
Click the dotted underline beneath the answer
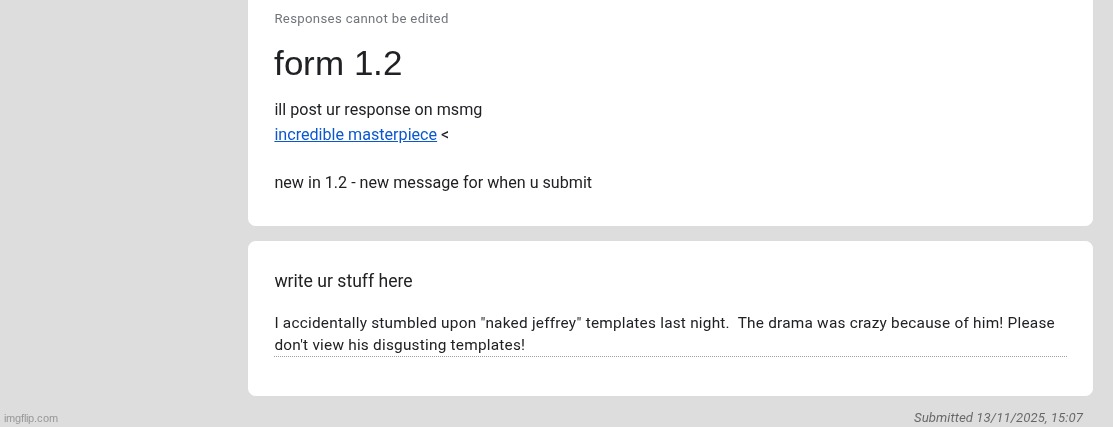click(x=670, y=356)
